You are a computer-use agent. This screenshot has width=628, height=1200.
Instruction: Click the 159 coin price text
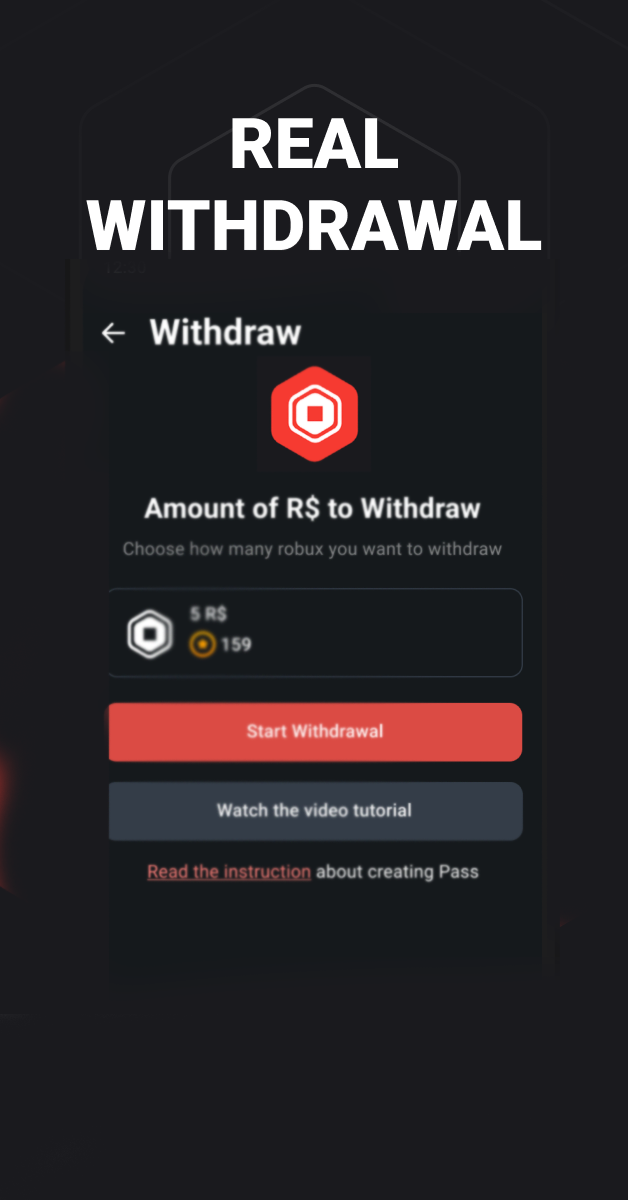pos(236,644)
